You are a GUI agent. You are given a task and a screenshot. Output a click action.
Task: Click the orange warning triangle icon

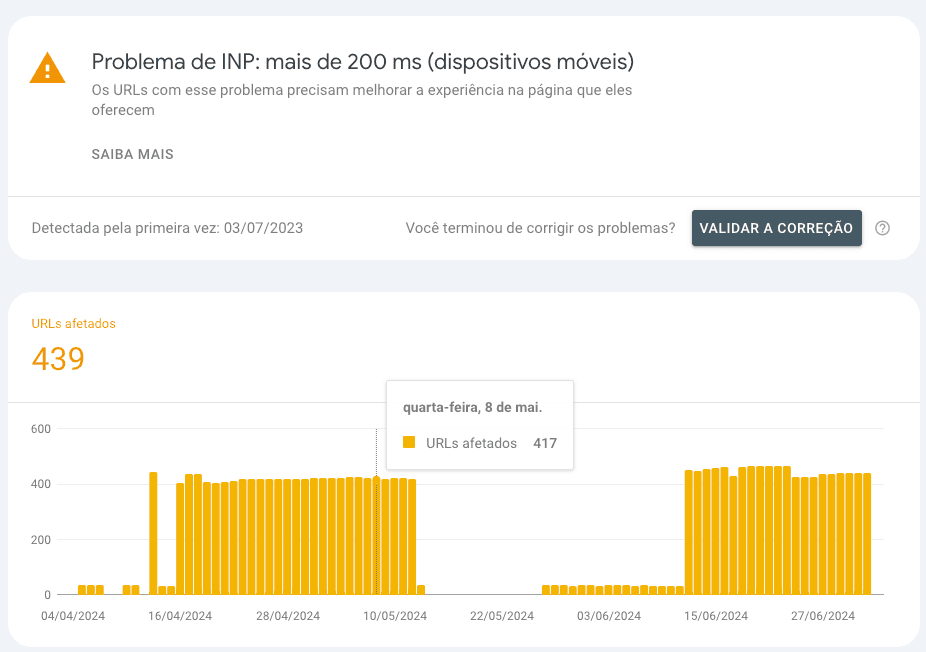coord(48,68)
